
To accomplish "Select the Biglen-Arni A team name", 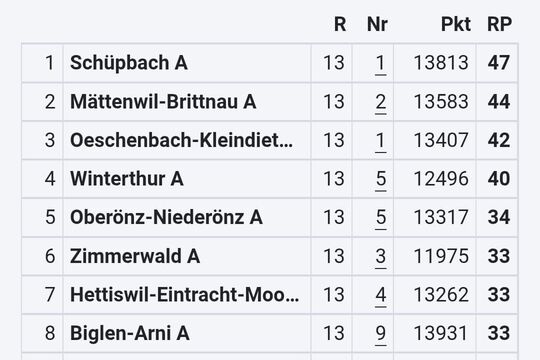I will point(130,333).
